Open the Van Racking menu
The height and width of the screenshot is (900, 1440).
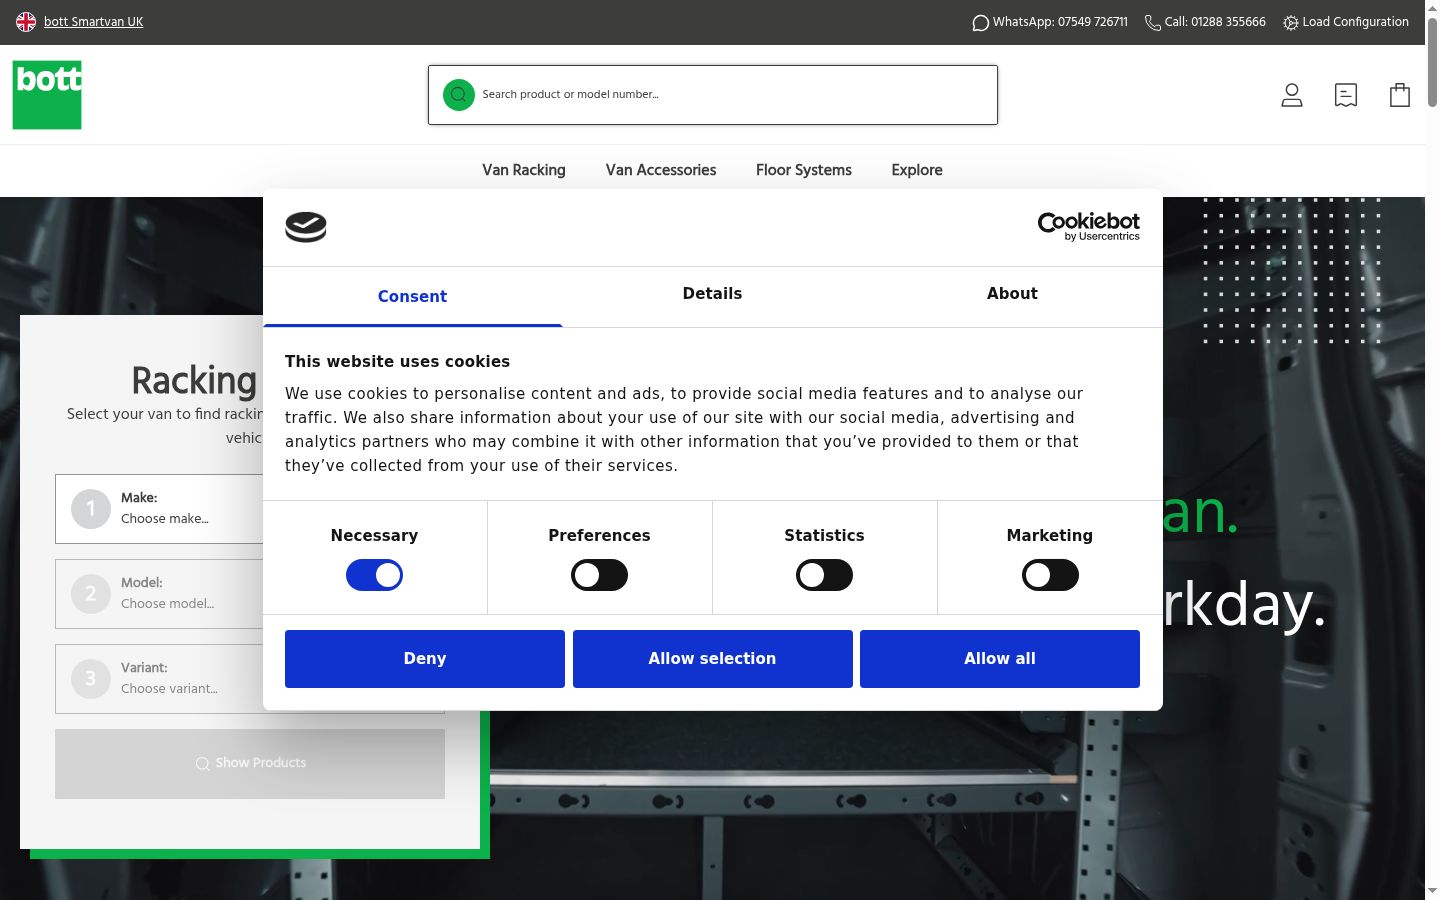(x=524, y=170)
